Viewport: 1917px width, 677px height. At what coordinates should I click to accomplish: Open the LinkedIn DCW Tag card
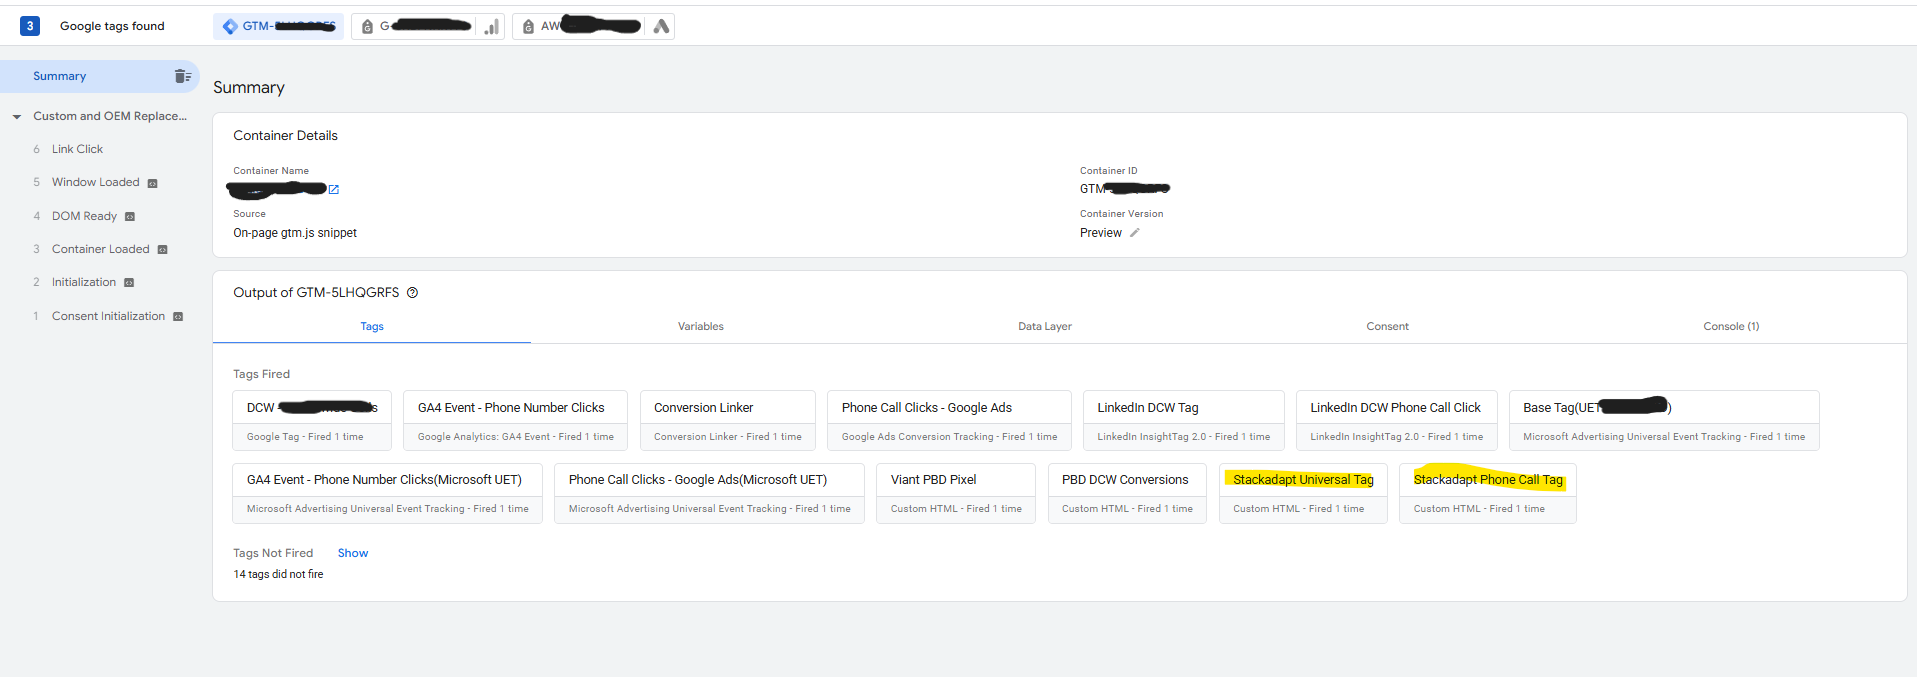pyautogui.click(x=1184, y=420)
